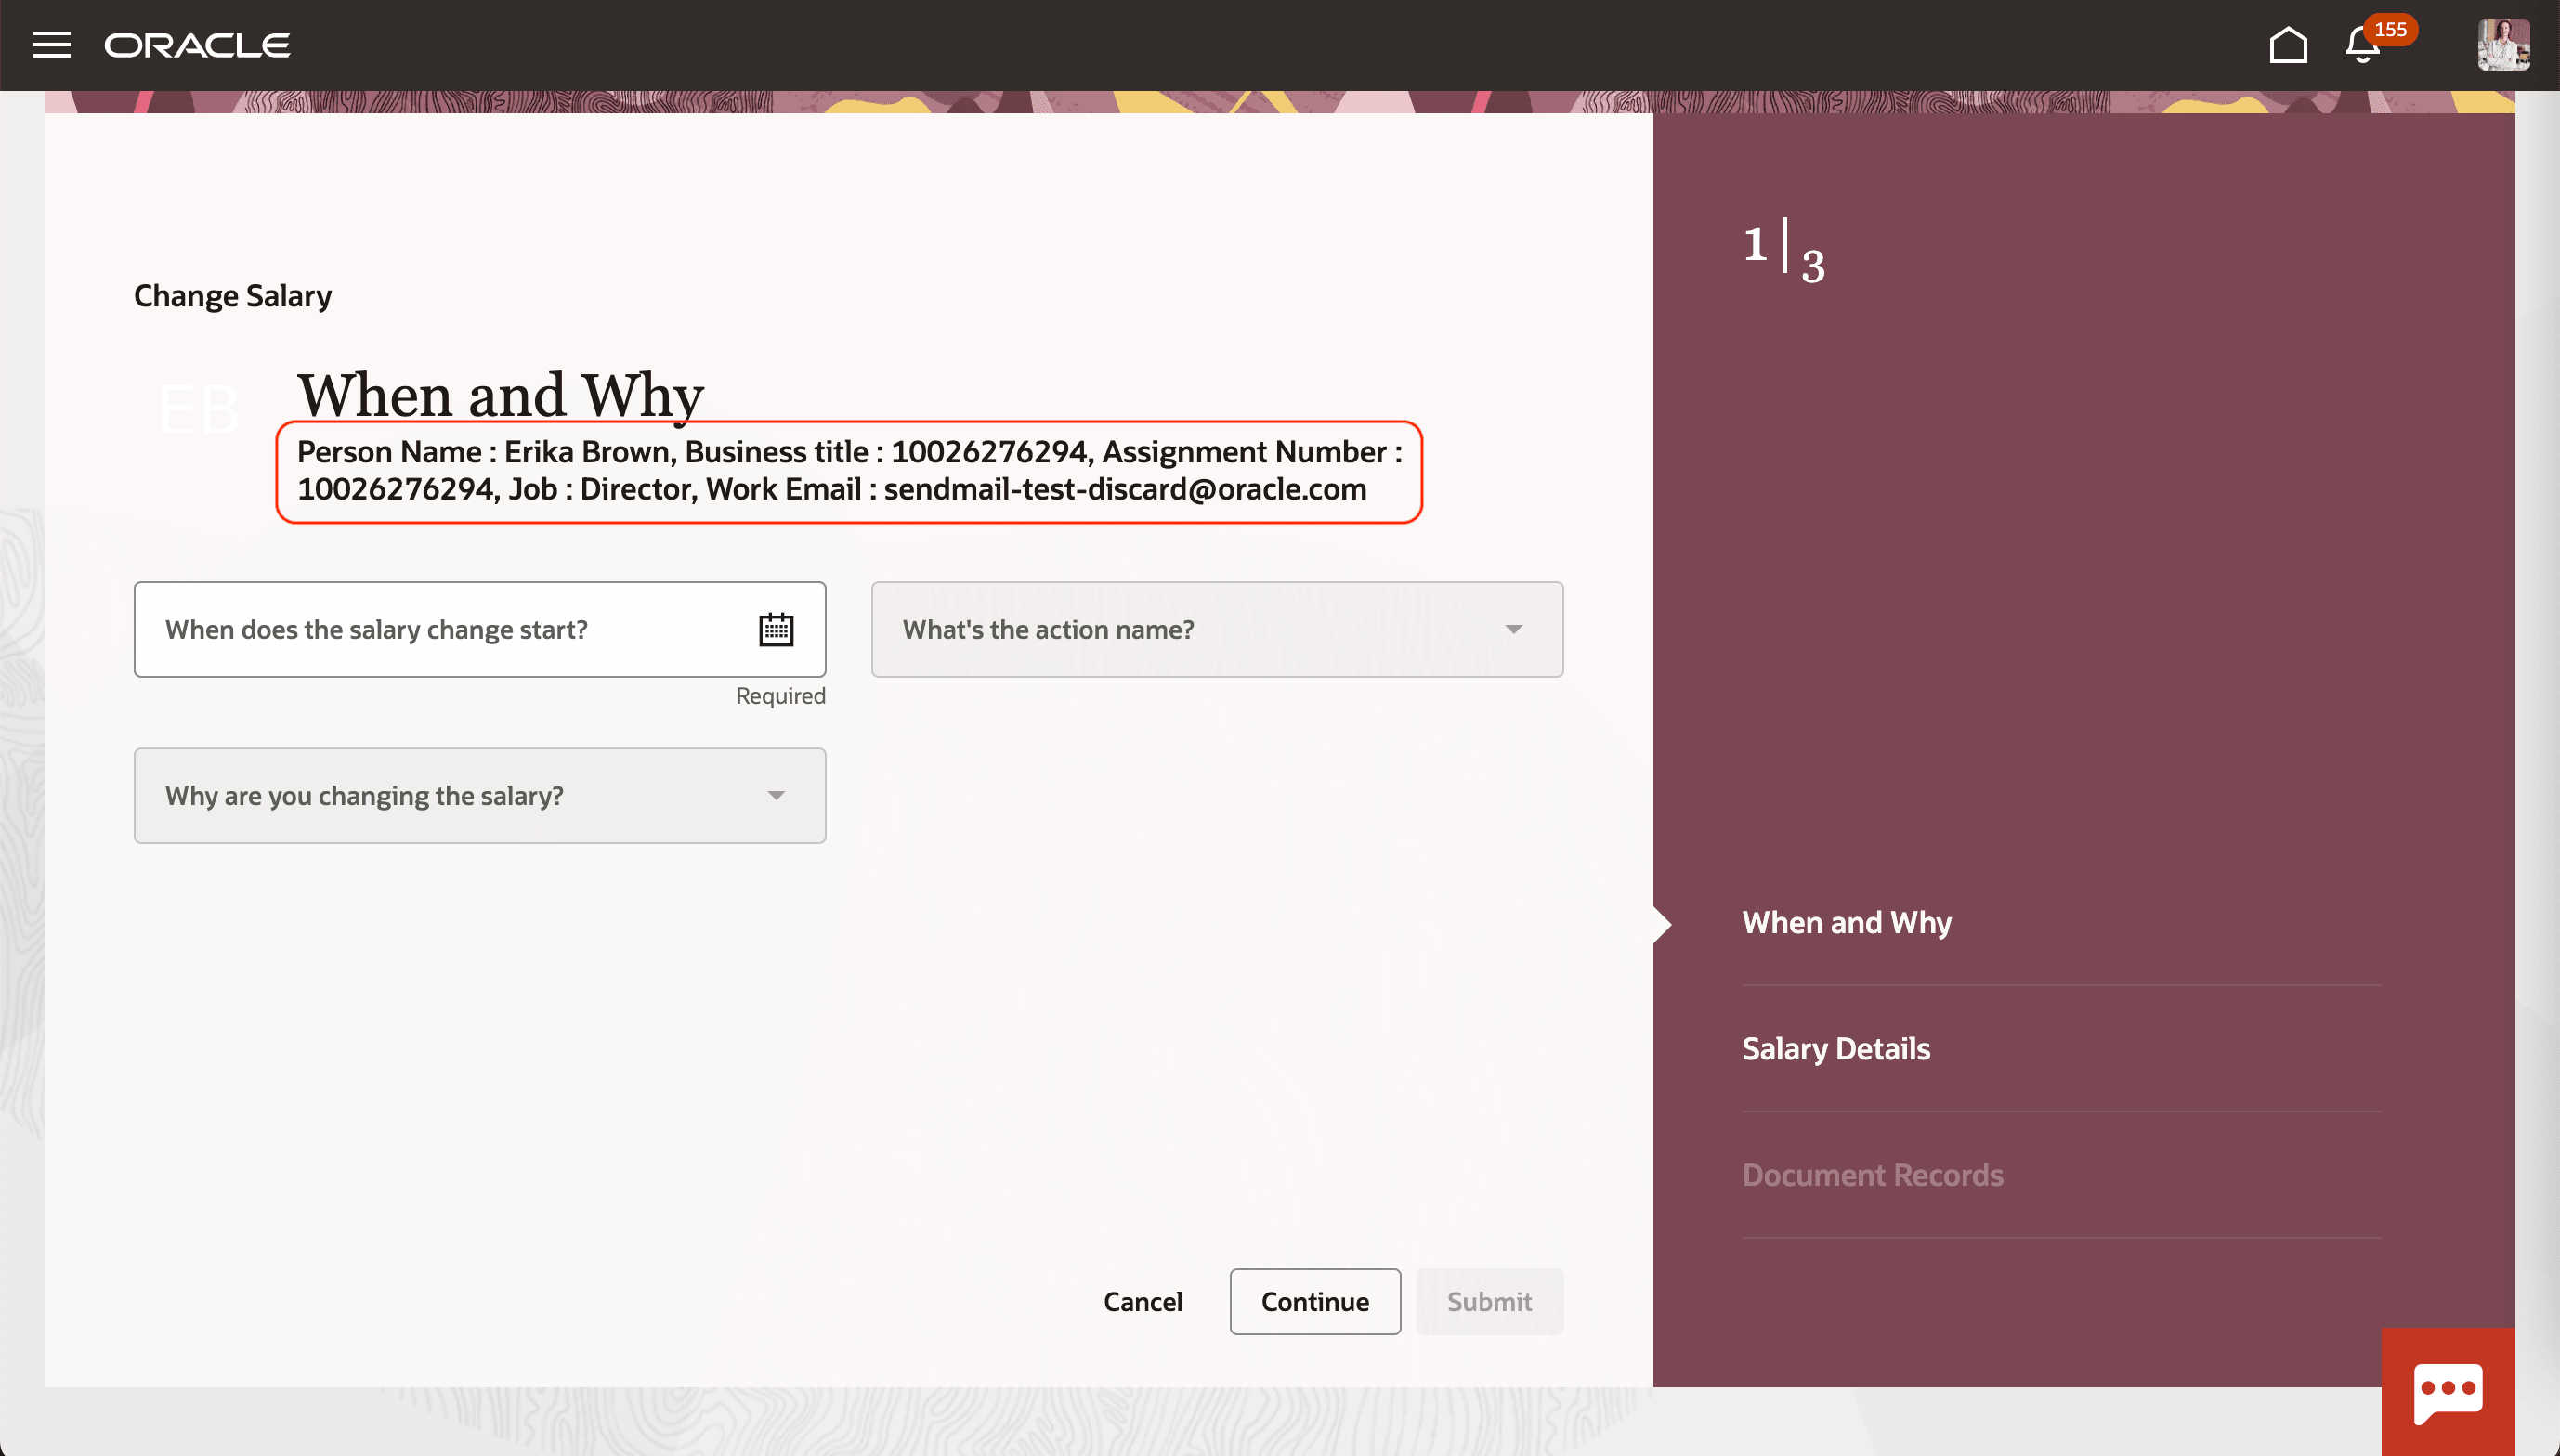Go to the Home page icon
This screenshot has width=2560, height=1456.
pyautogui.click(x=2287, y=45)
